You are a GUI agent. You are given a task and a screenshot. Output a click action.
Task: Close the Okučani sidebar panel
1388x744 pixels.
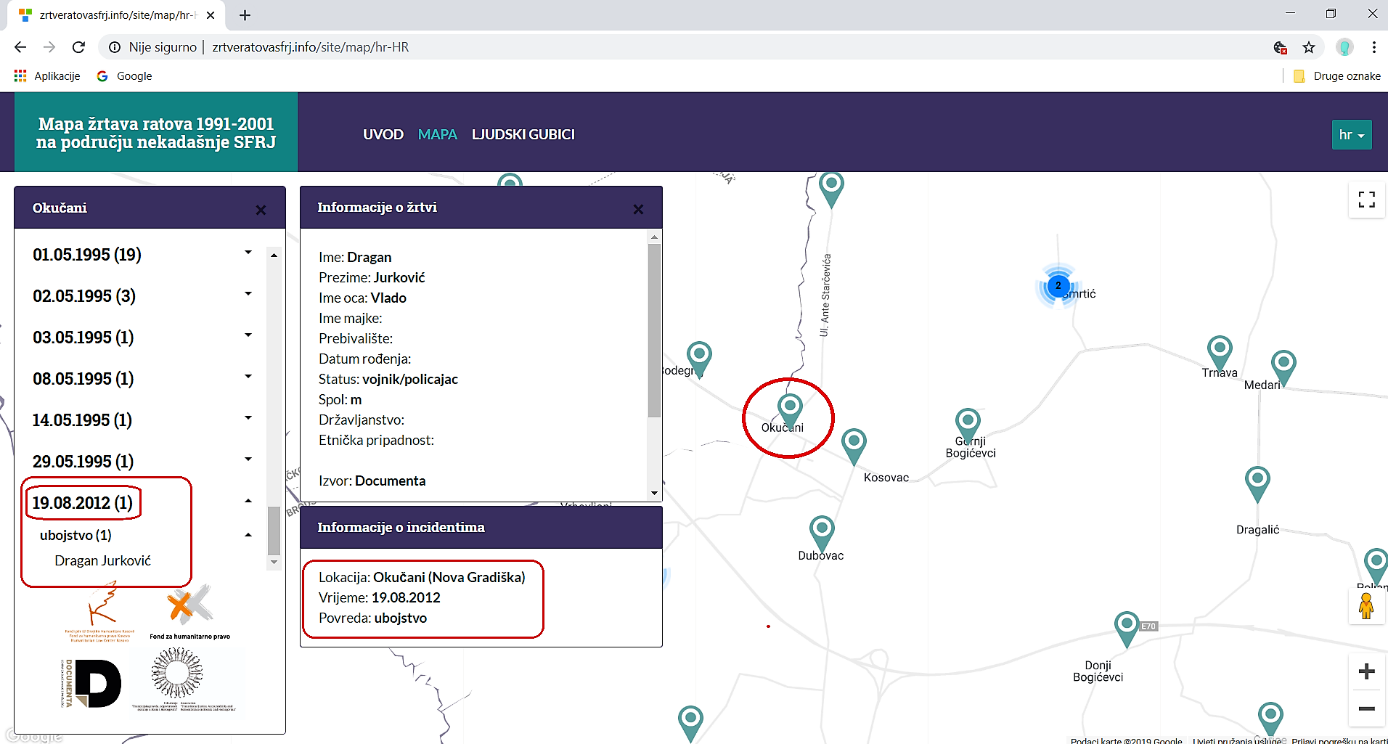coord(261,210)
